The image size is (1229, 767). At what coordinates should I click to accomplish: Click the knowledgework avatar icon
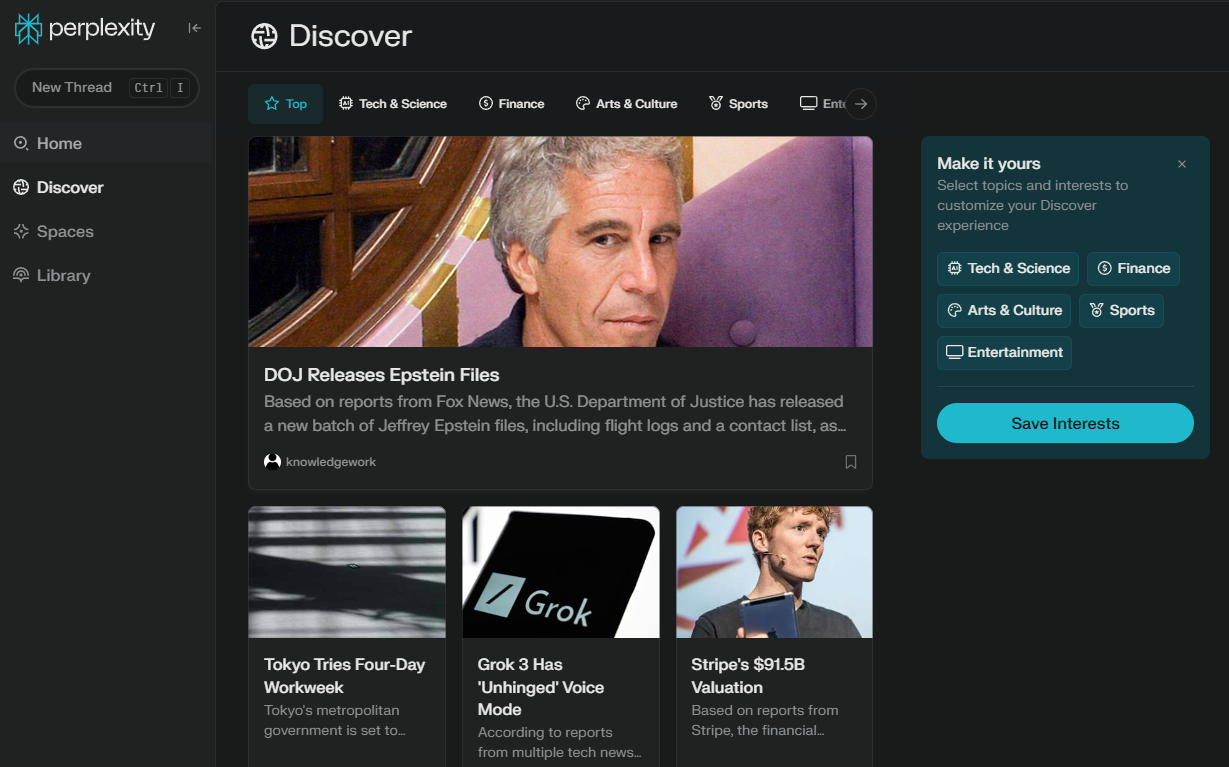(x=272, y=462)
